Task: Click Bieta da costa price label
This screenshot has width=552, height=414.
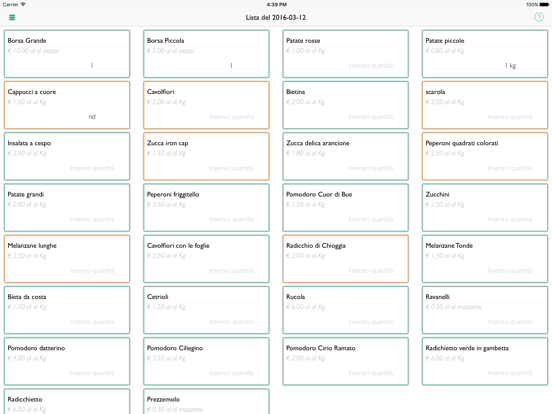Action: pos(27,307)
